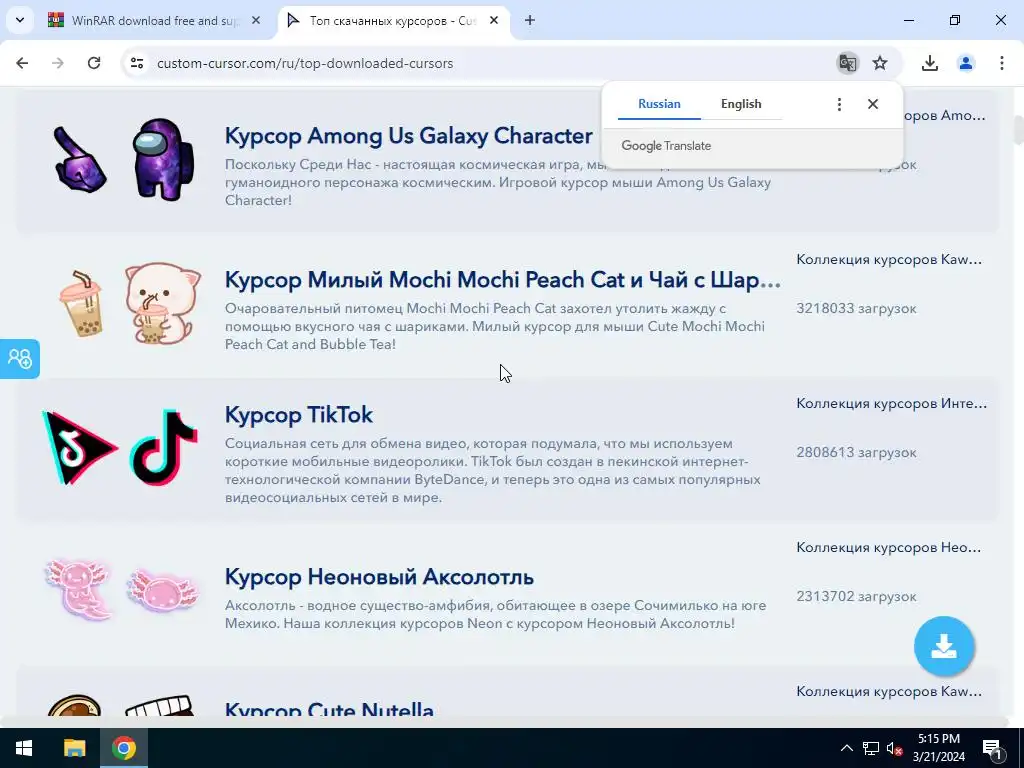Open Коллекция курсоров Kaw... link for Mochi
1024x768 pixels.
coord(889,259)
